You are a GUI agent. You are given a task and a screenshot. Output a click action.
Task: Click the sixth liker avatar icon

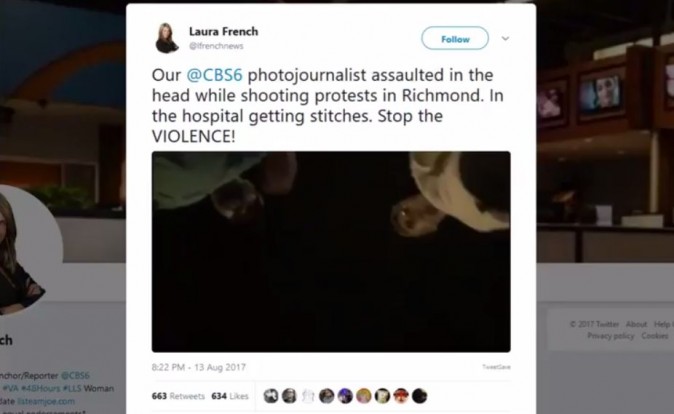click(x=364, y=396)
